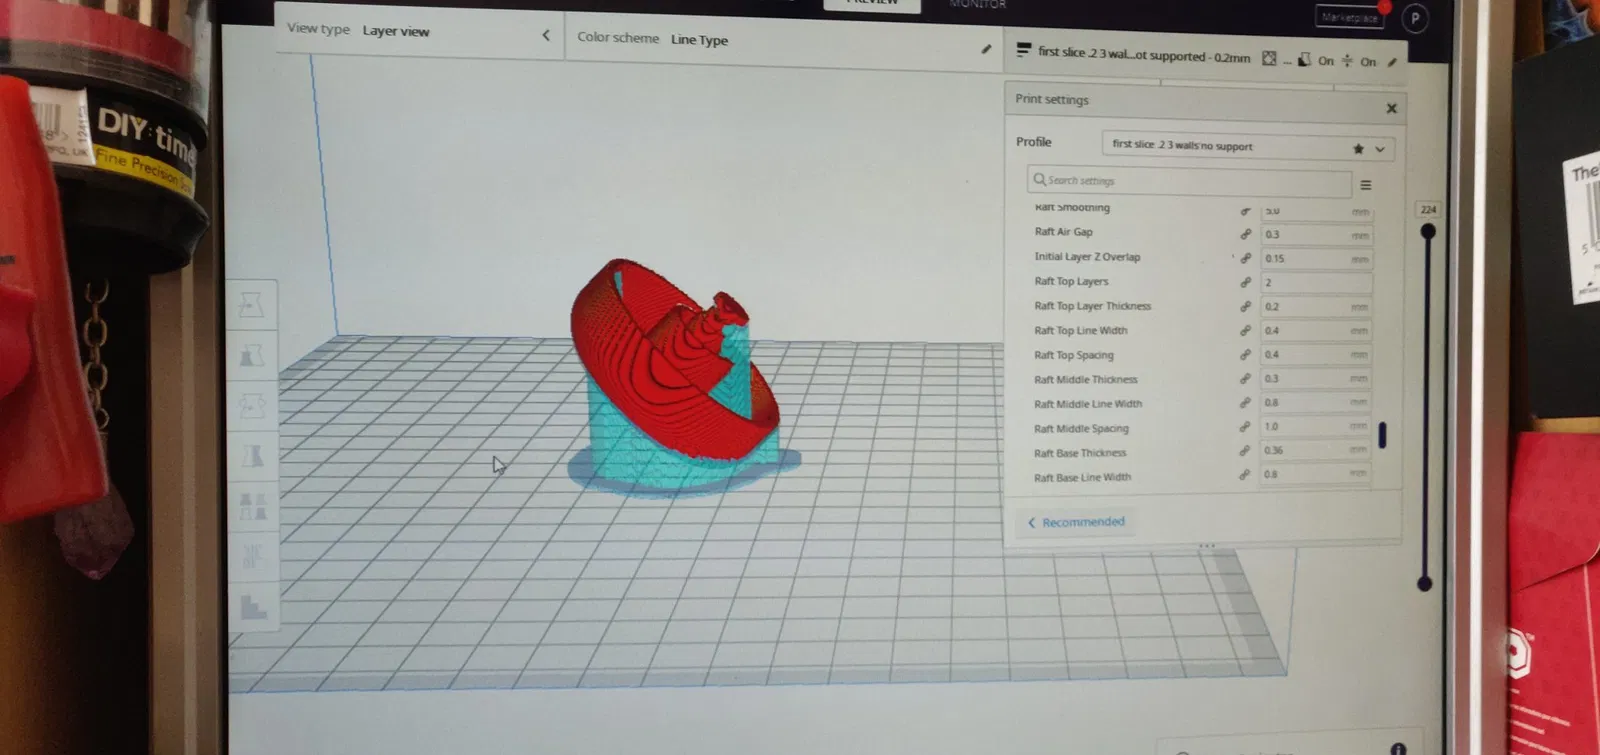Open Per Model Settings tool
The image size is (1600, 755).
pyautogui.click(x=253, y=506)
